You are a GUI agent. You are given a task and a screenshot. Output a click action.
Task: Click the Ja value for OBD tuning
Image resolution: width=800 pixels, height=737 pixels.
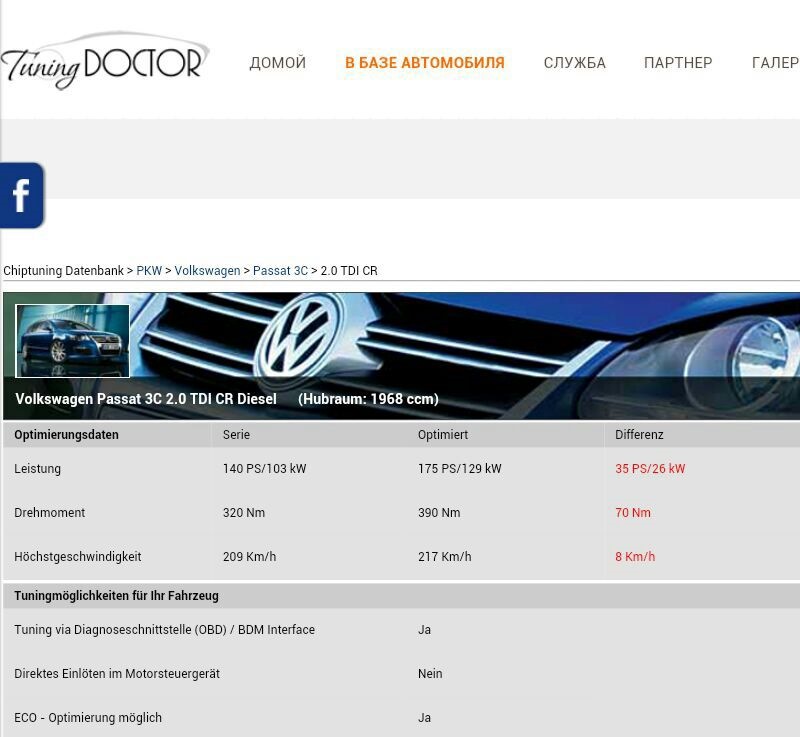(424, 629)
